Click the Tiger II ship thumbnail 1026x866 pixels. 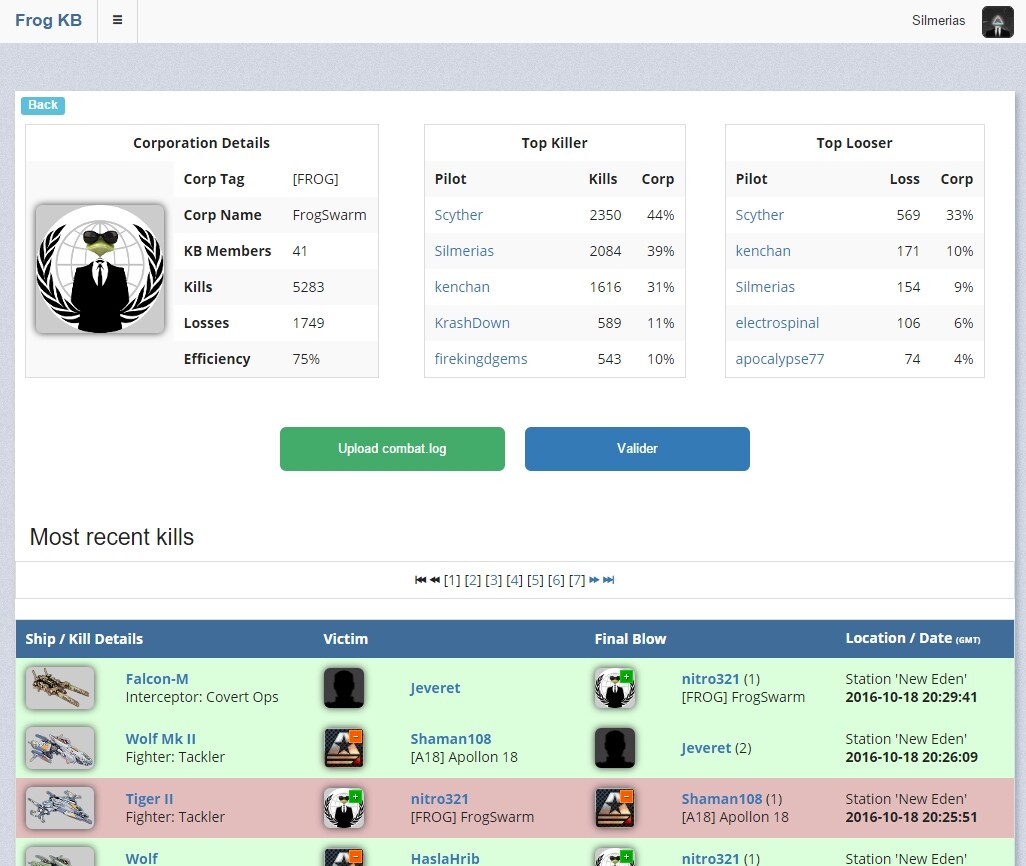click(60, 808)
